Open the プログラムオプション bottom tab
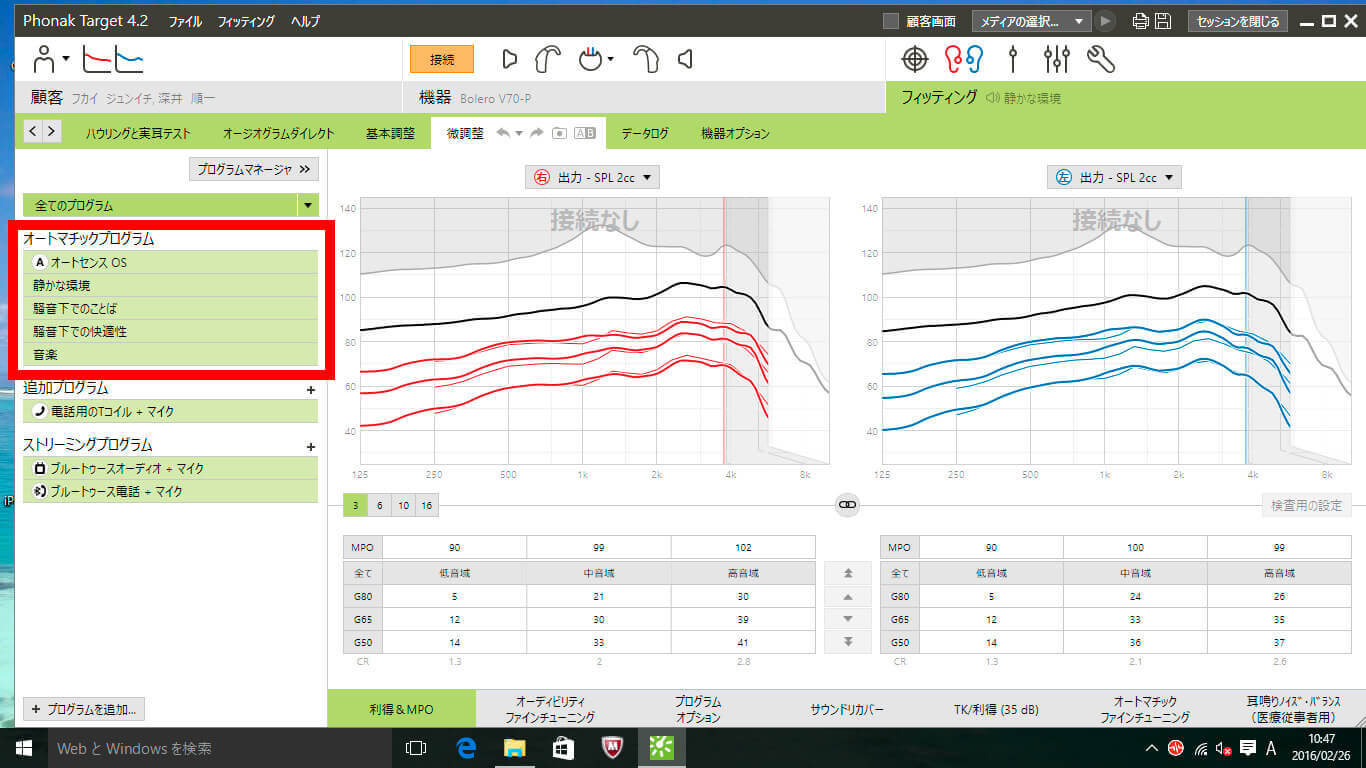This screenshot has width=1366, height=768. [697, 709]
